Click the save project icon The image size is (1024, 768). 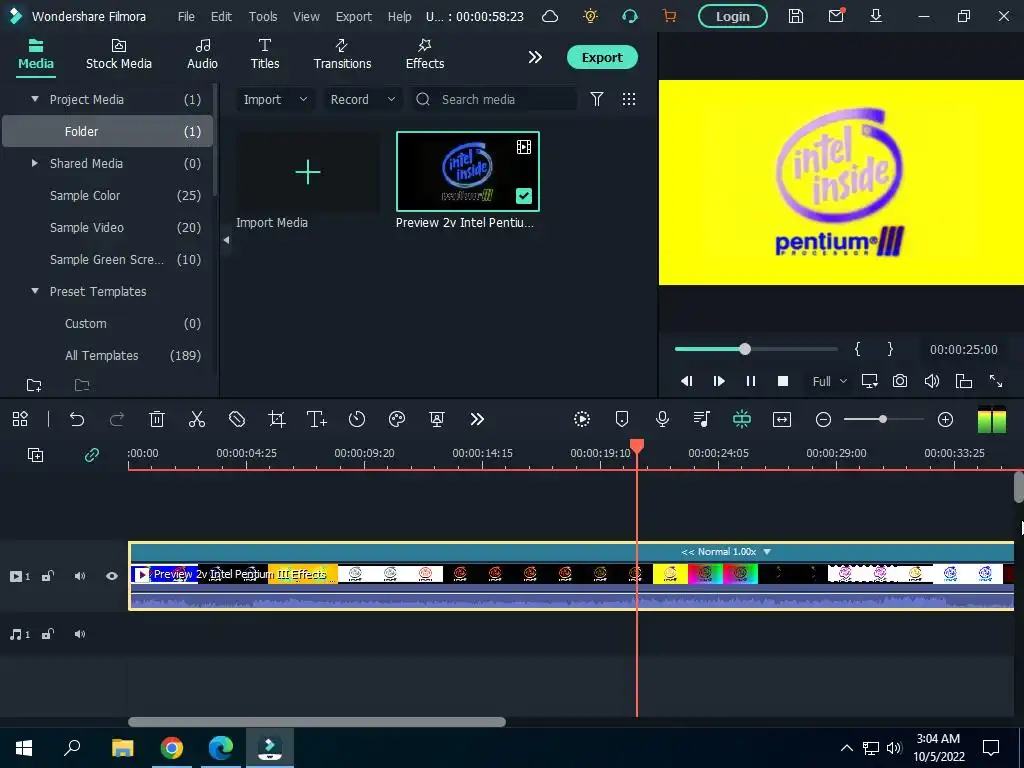[795, 16]
